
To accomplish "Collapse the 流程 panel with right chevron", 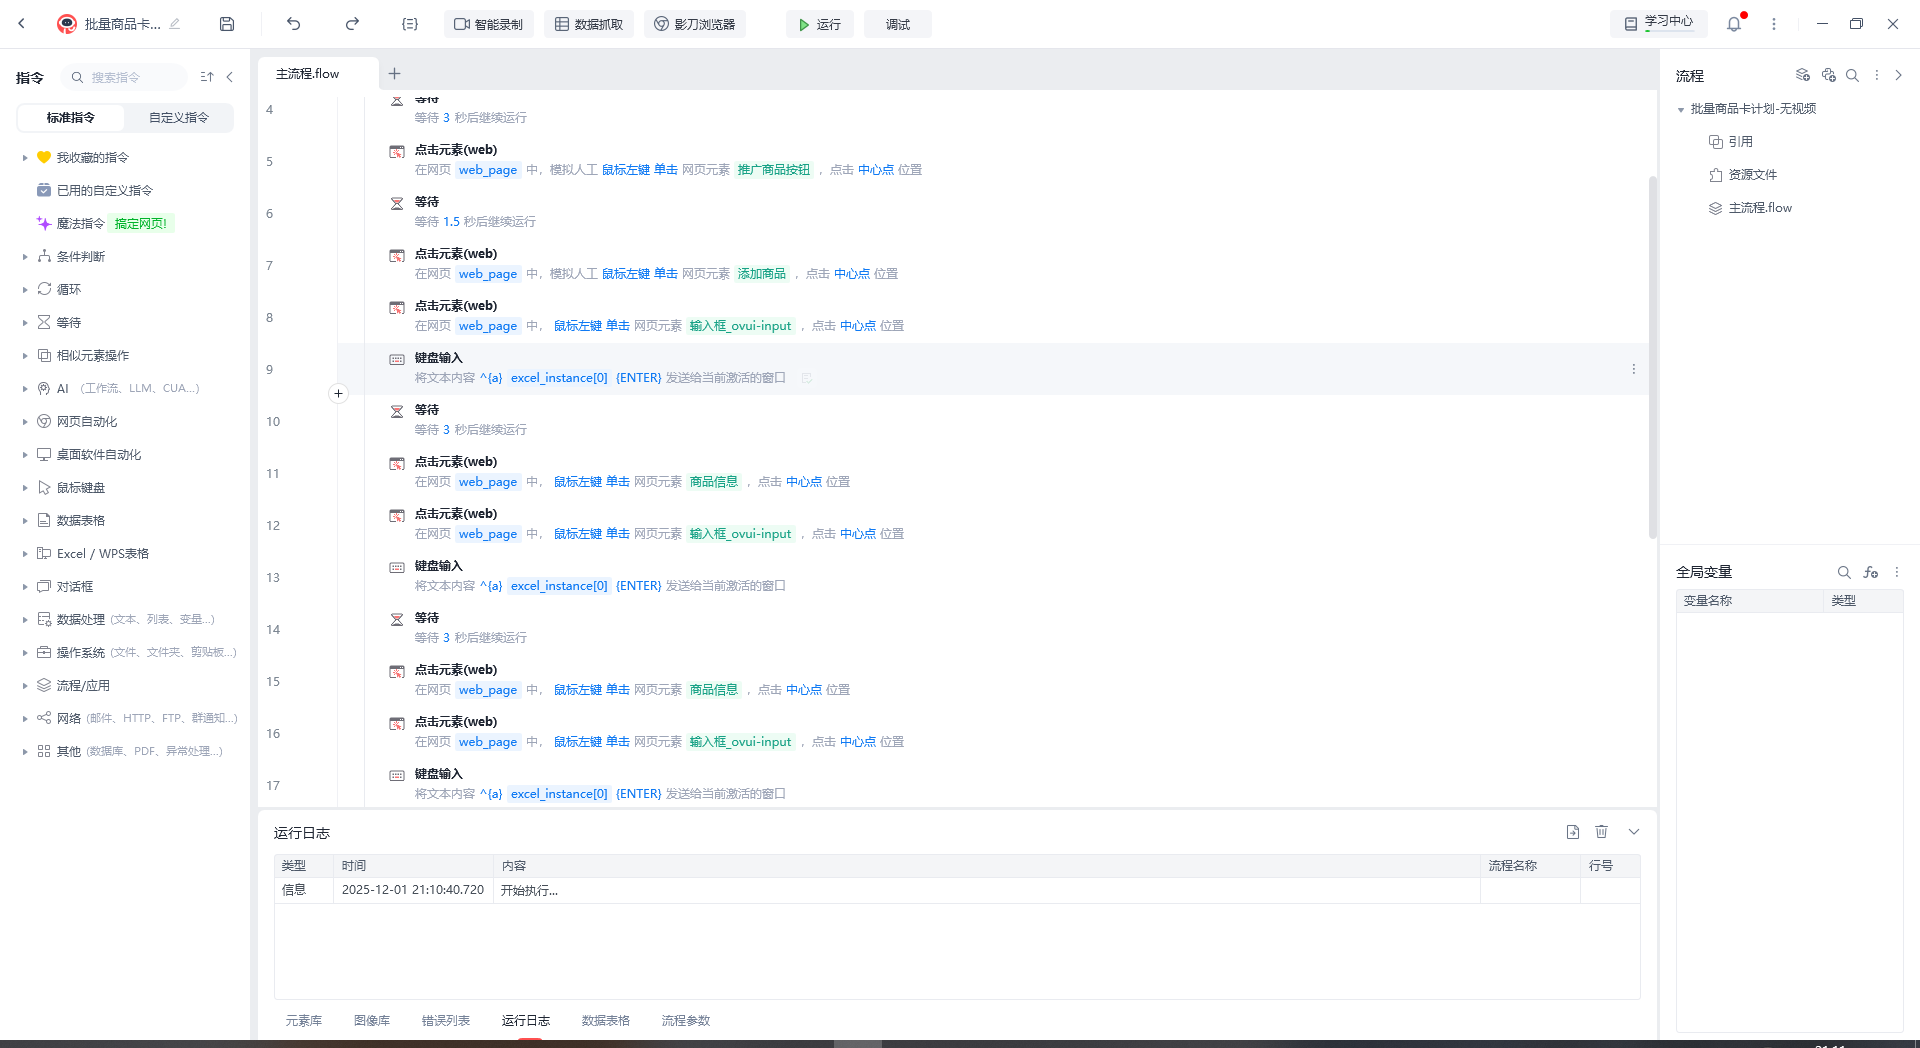I will pyautogui.click(x=1898, y=75).
